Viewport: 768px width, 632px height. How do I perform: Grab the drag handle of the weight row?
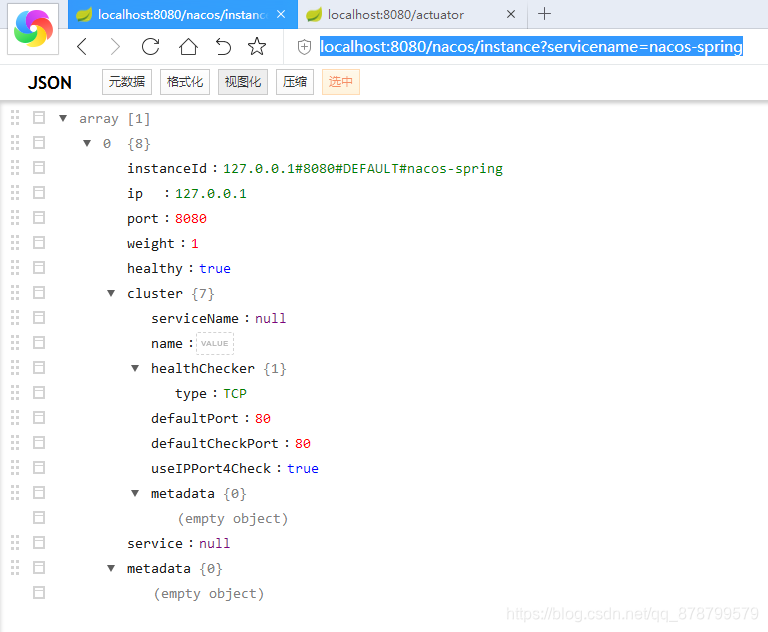[x=15, y=243]
